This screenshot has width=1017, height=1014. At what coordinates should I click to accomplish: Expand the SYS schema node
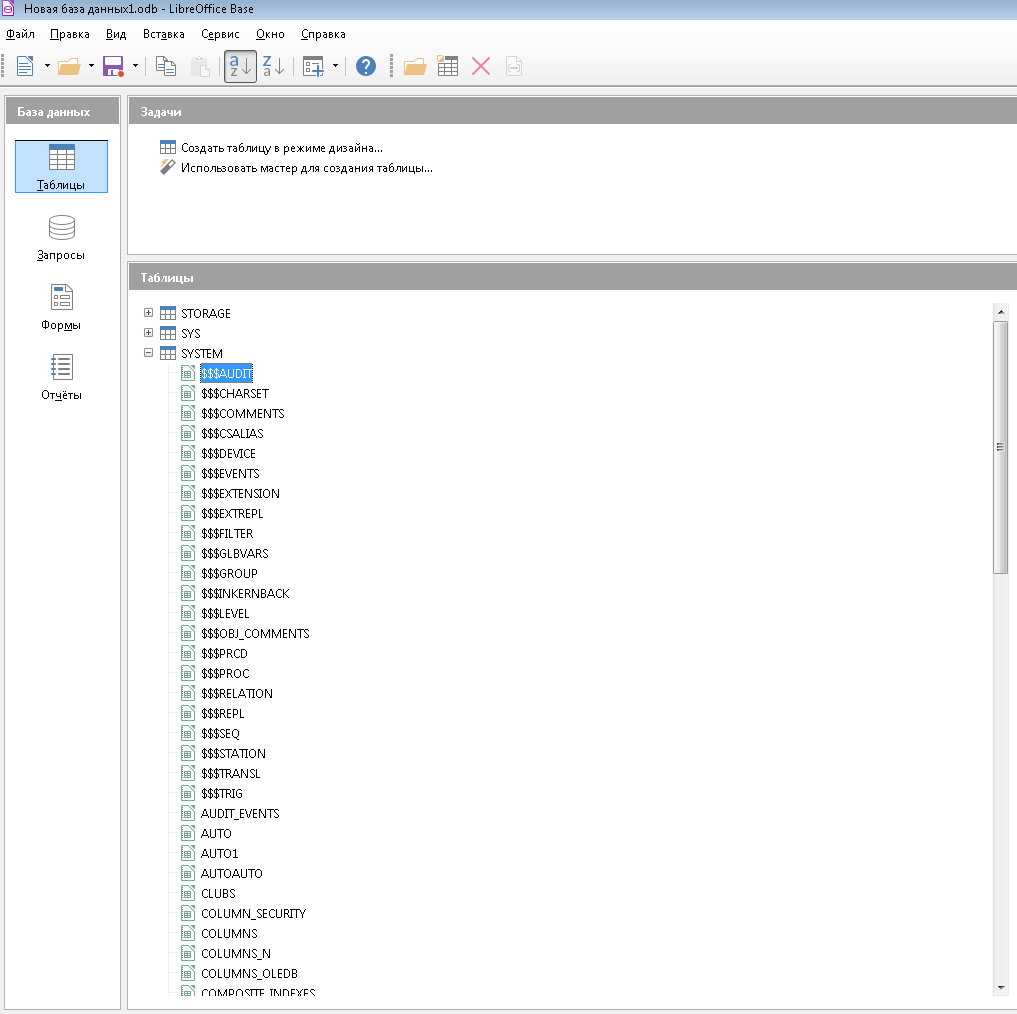[149, 333]
